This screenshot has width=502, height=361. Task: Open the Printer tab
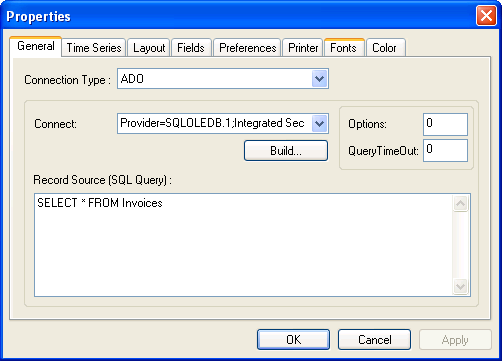pos(303,48)
